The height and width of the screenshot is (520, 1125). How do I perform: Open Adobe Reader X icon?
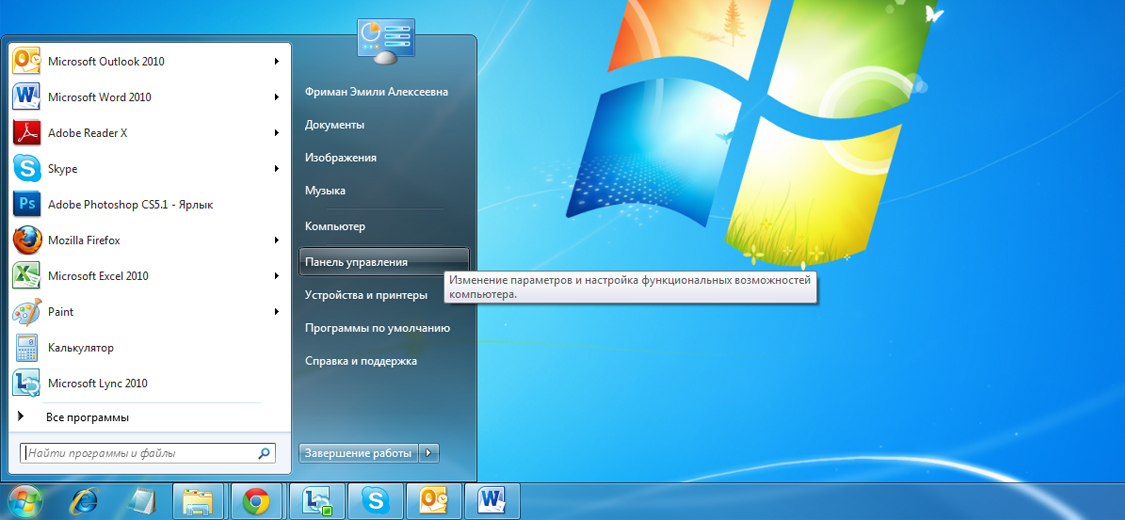27,133
